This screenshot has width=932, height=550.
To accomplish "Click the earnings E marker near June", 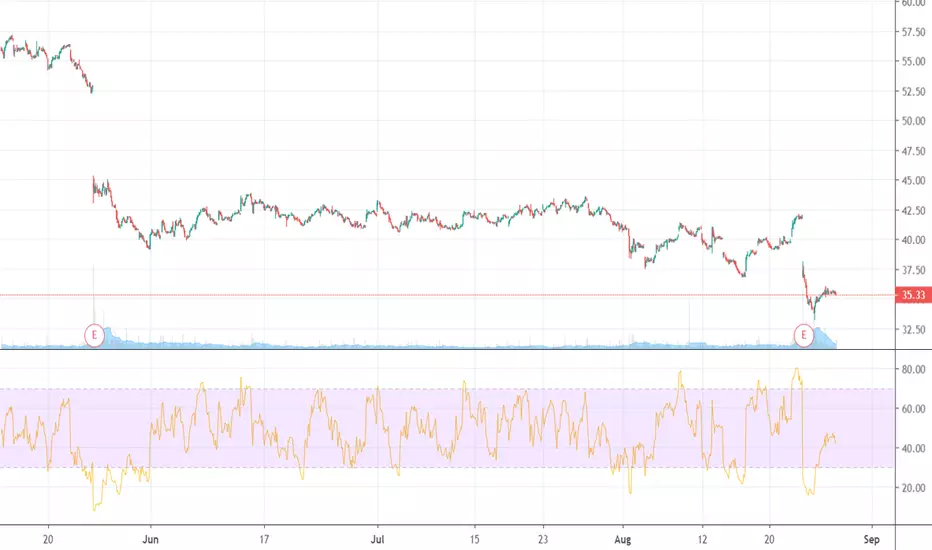I will 94,335.
